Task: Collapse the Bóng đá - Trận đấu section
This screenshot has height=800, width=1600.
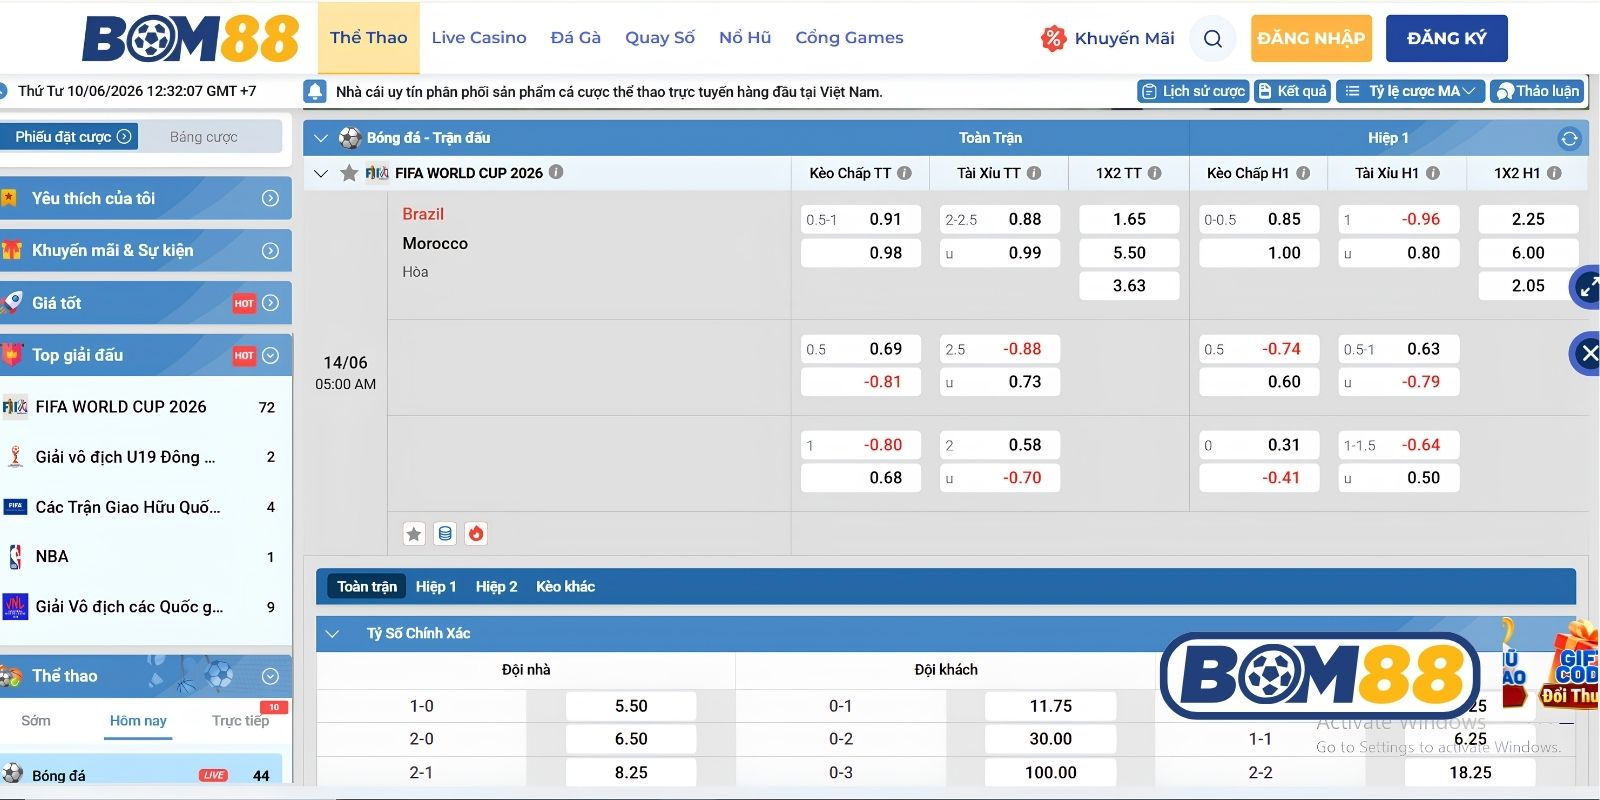Action: (x=321, y=138)
